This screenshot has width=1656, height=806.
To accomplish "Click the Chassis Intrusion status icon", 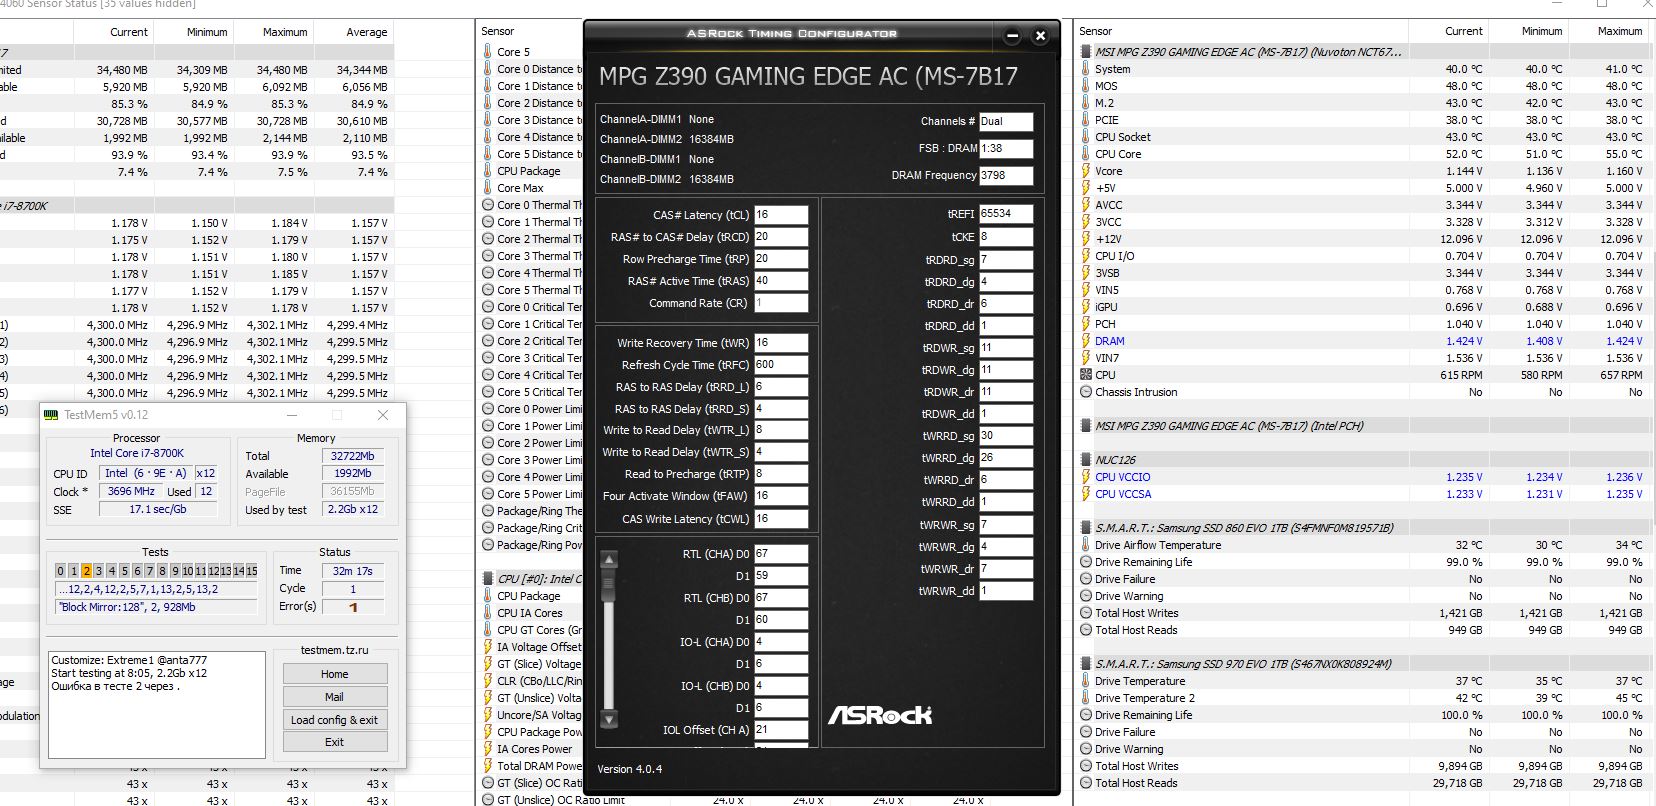I will pyautogui.click(x=1086, y=392).
